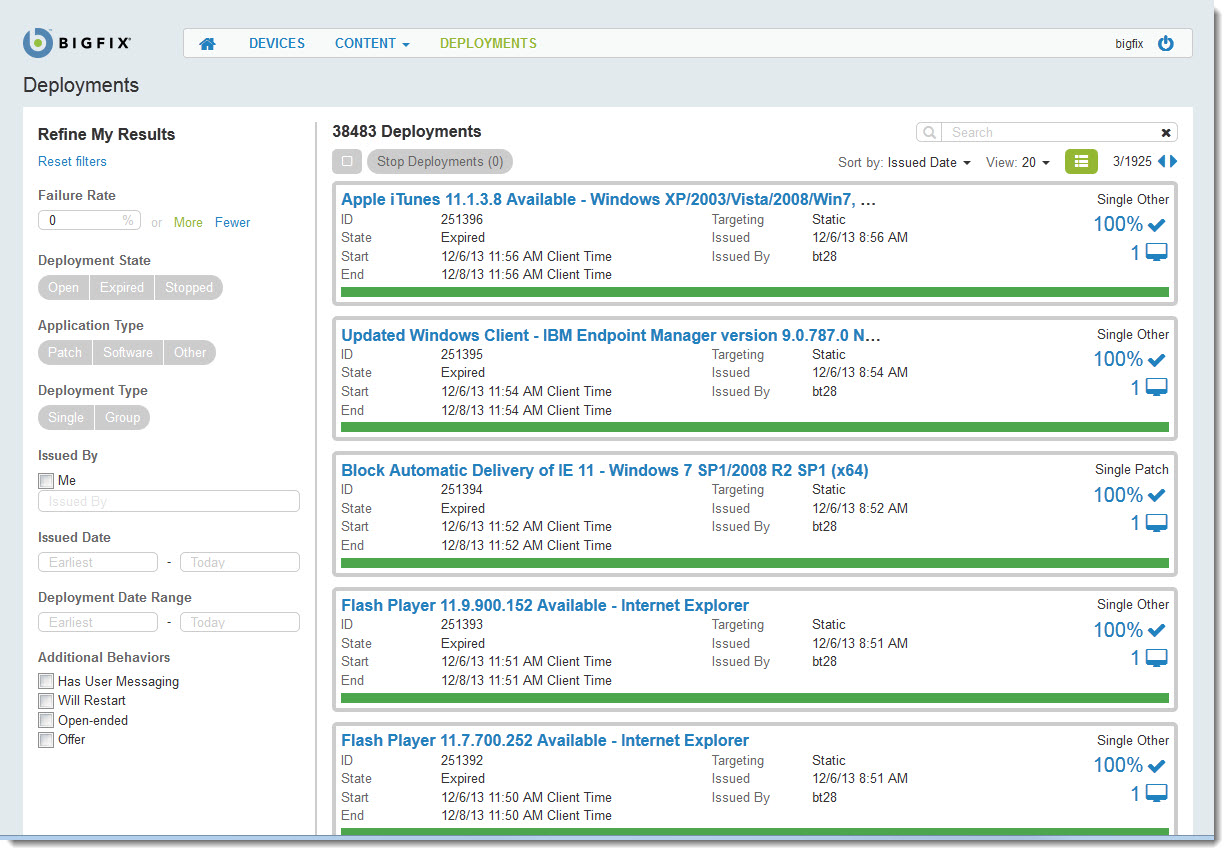The image size is (1229, 855).
Task: Open Updated Windows Client deployment link
Action: (611, 335)
